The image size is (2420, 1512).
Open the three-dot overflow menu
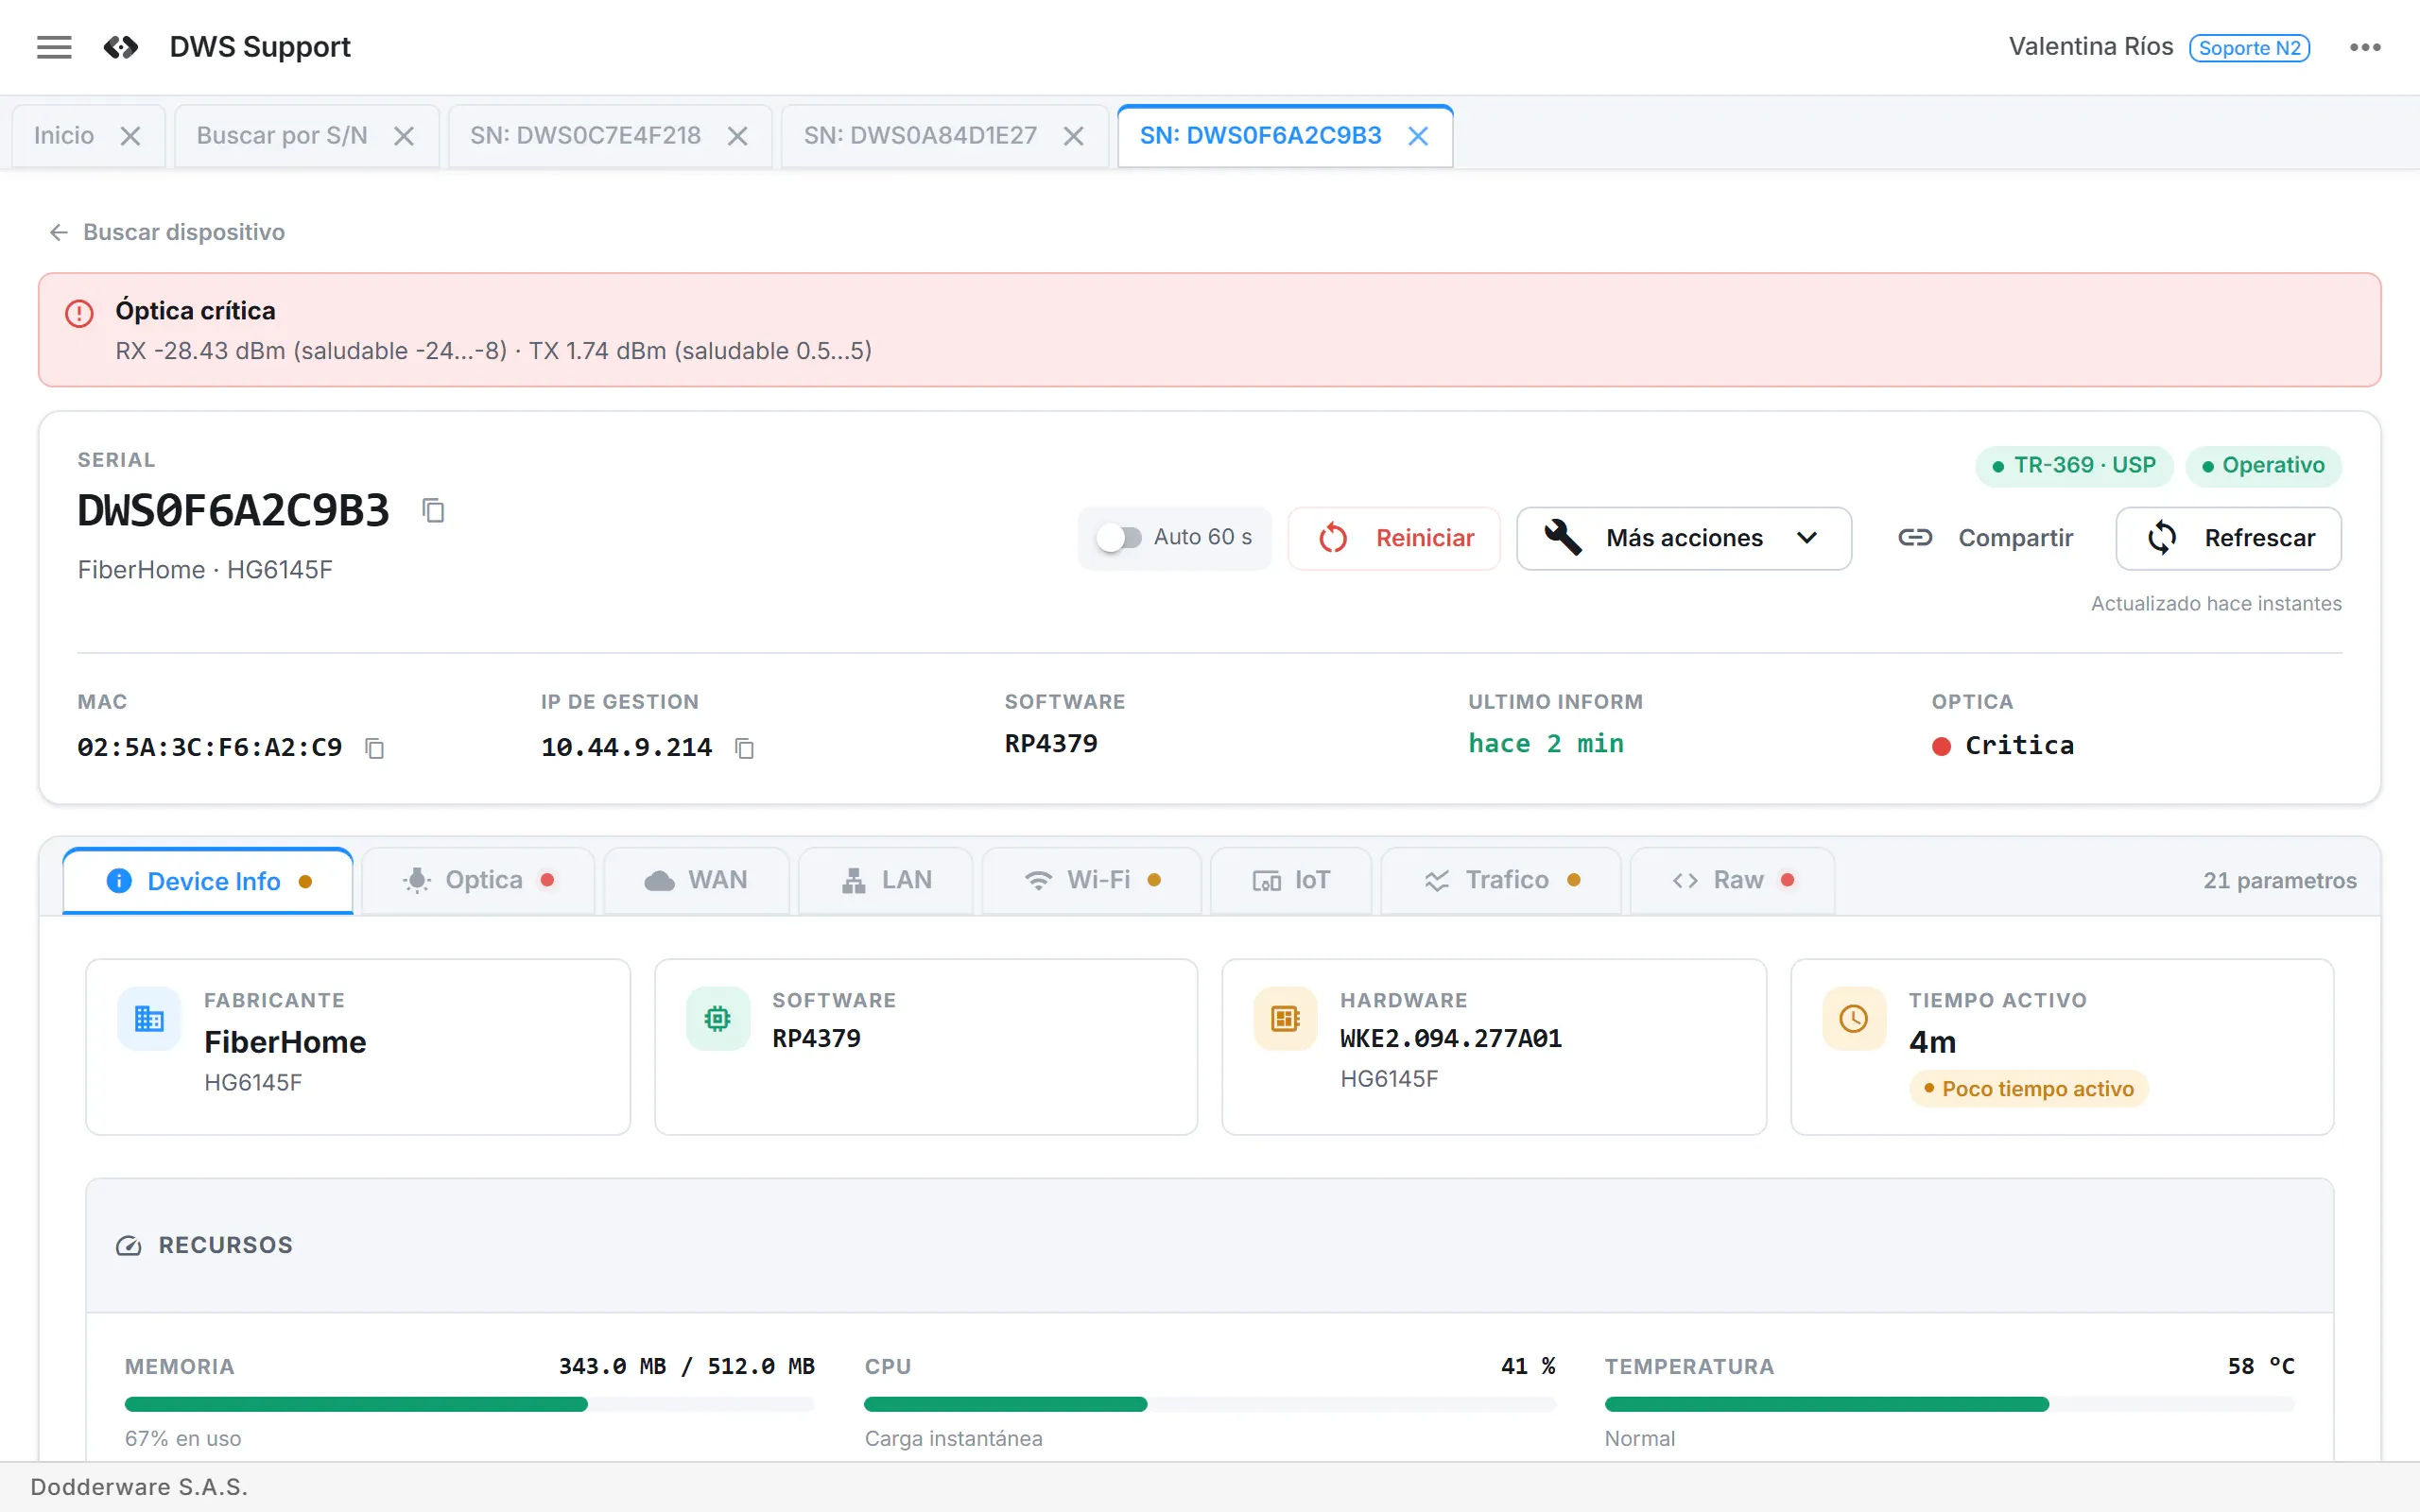point(2365,47)
